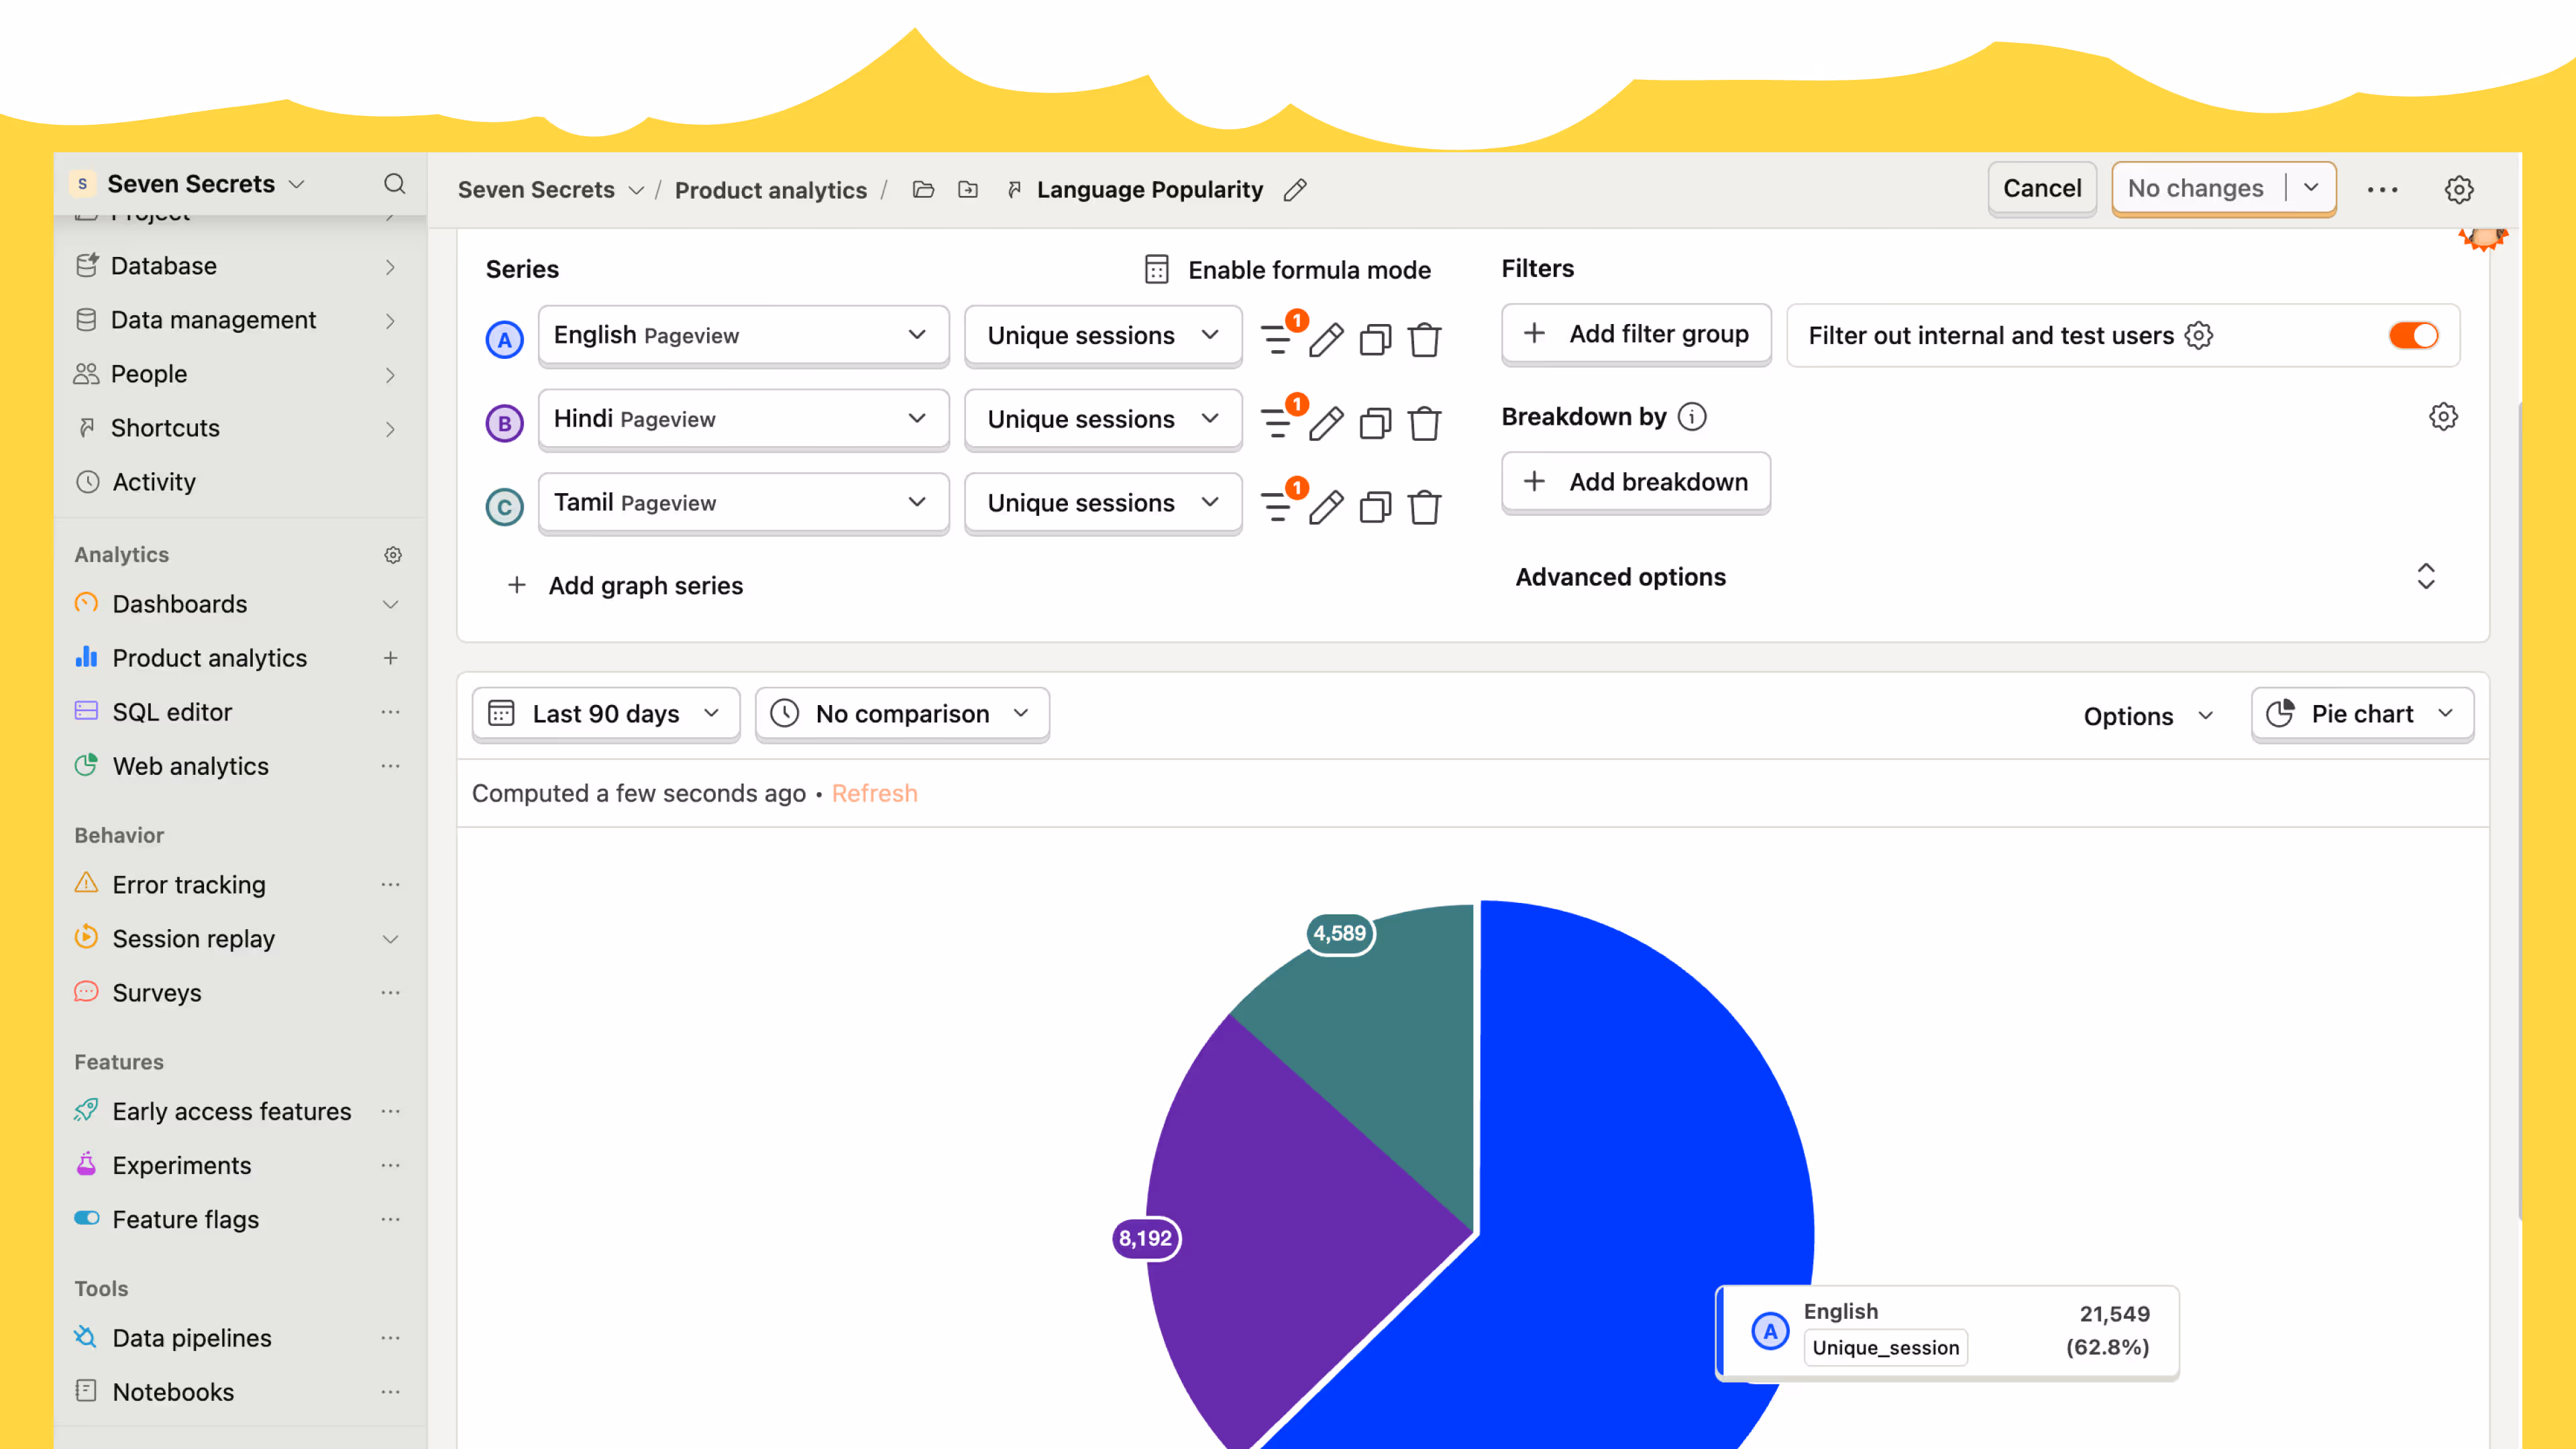
Task: Click the Breakdown by info icon
Action: 1692,417
